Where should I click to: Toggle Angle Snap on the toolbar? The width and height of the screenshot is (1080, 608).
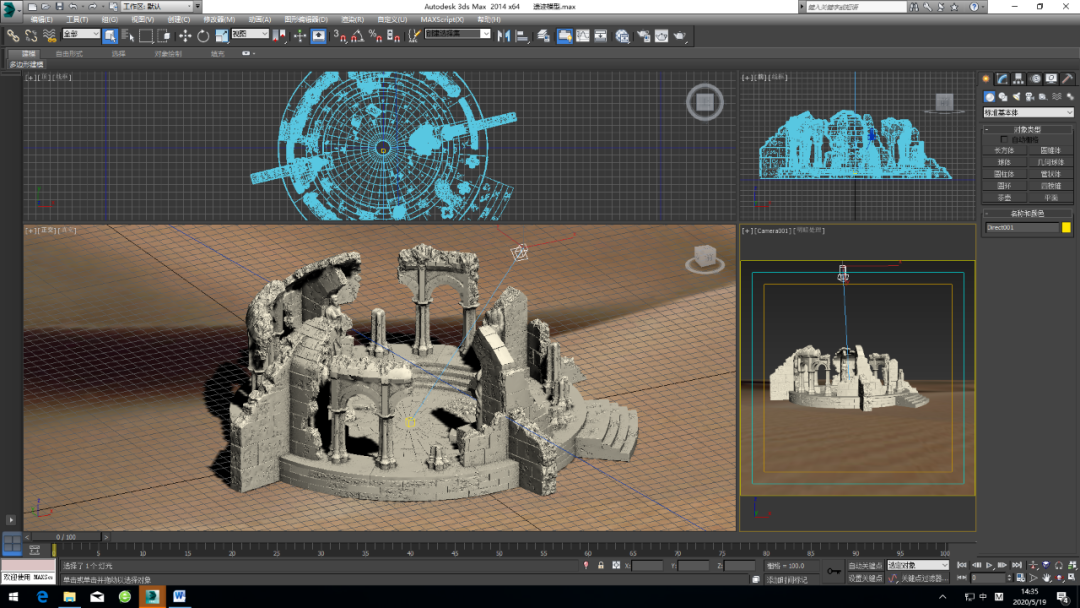(x=357, y=36)
